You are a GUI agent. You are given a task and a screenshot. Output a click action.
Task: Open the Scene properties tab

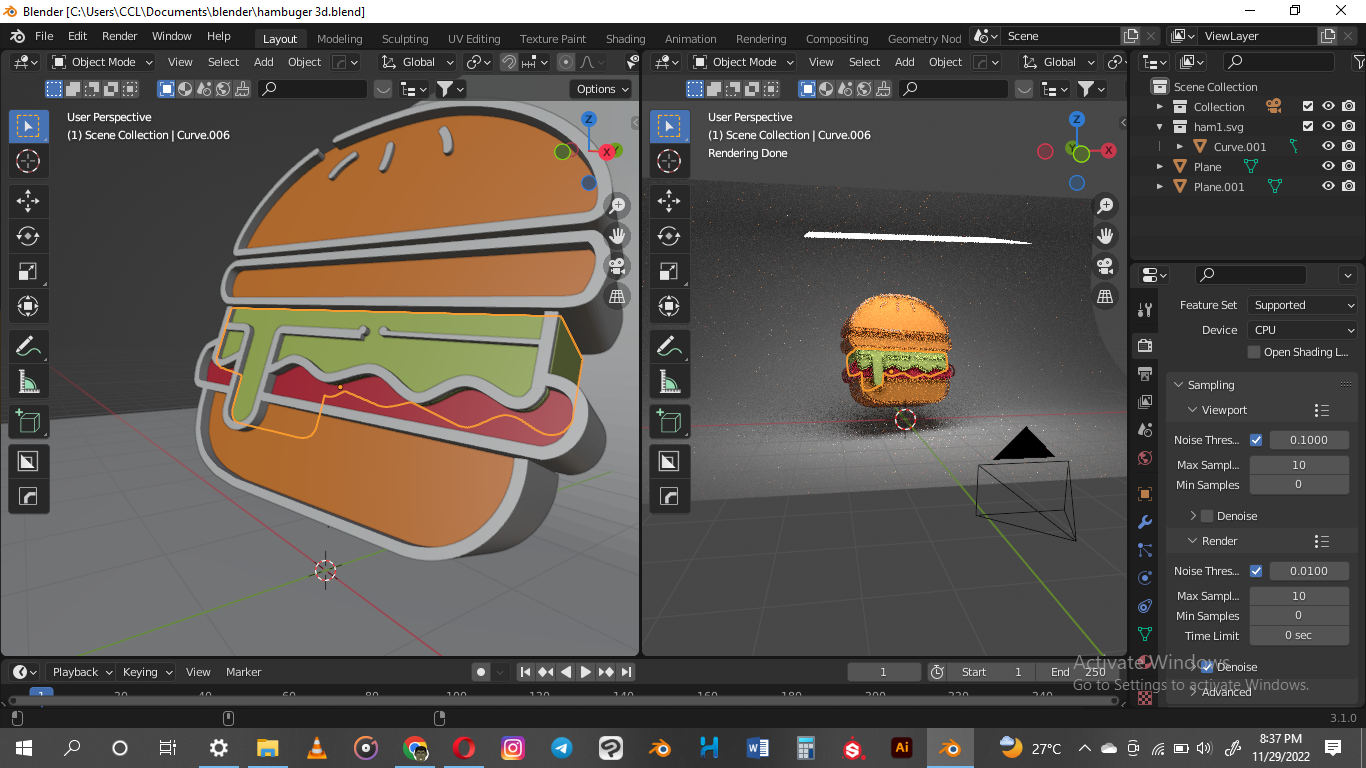coord(1145,430)
